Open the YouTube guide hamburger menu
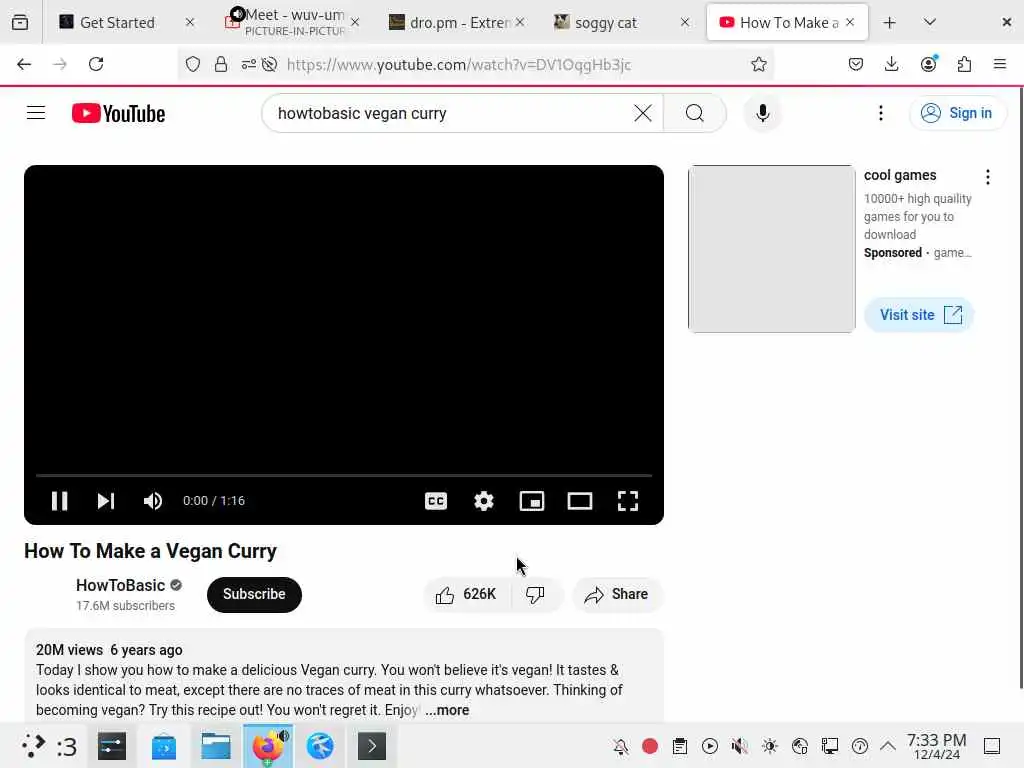The height and width of the screenshot is (768, 1024). click(x=36, y=113)
